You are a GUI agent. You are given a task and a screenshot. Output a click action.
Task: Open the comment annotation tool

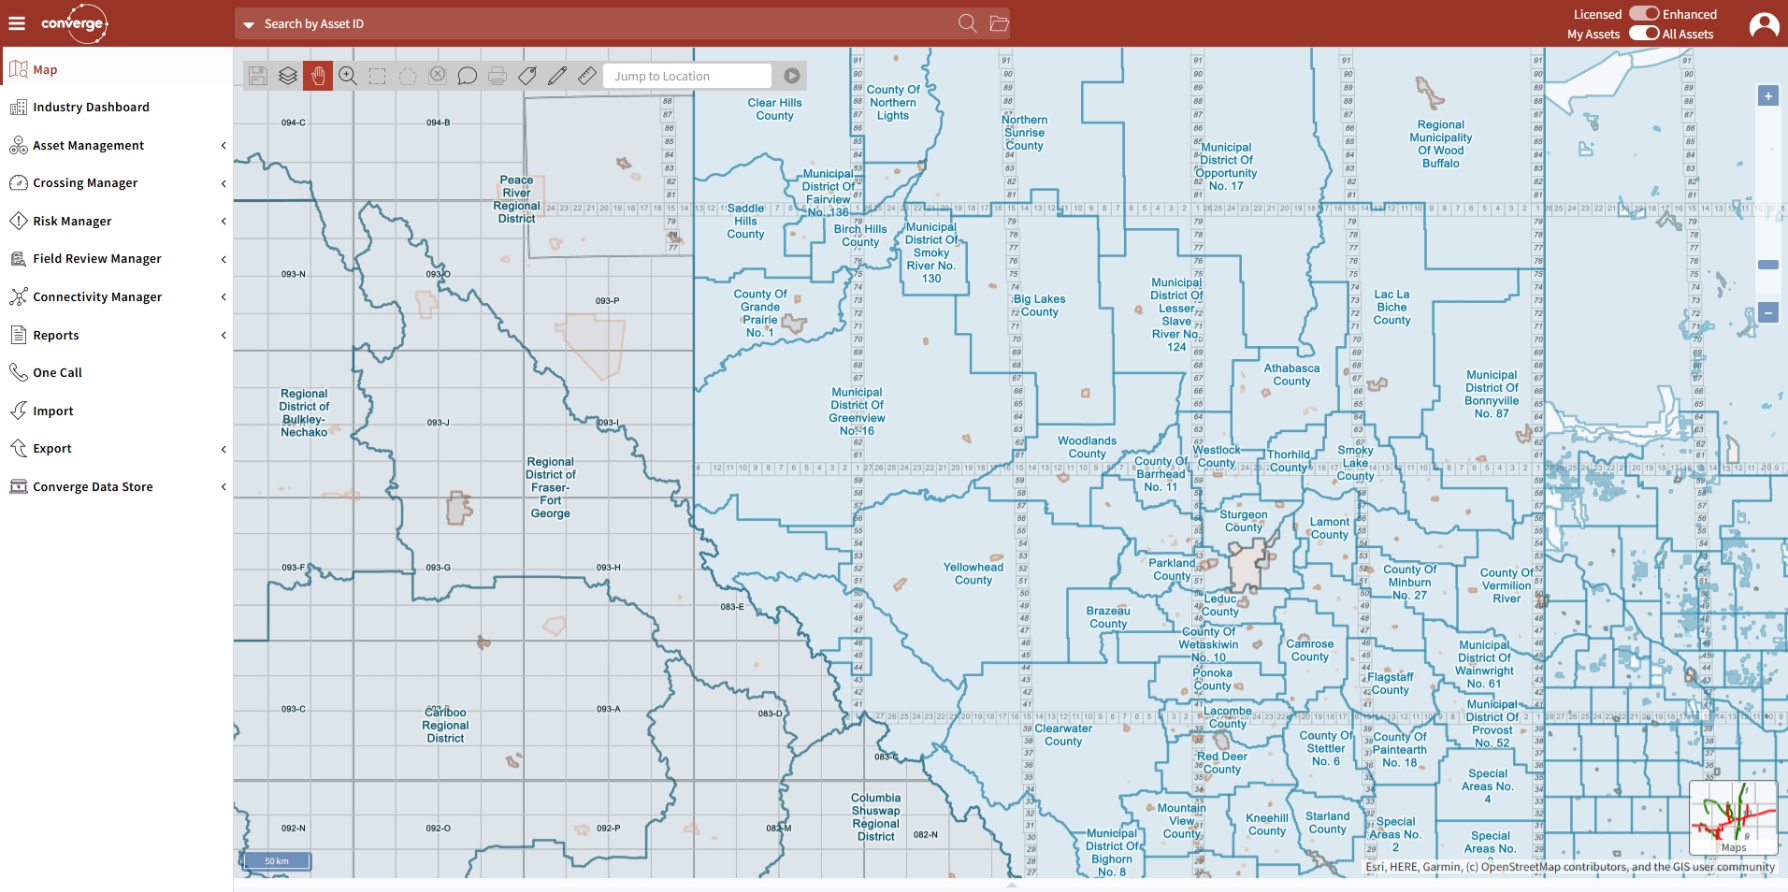tap(467, 76)
